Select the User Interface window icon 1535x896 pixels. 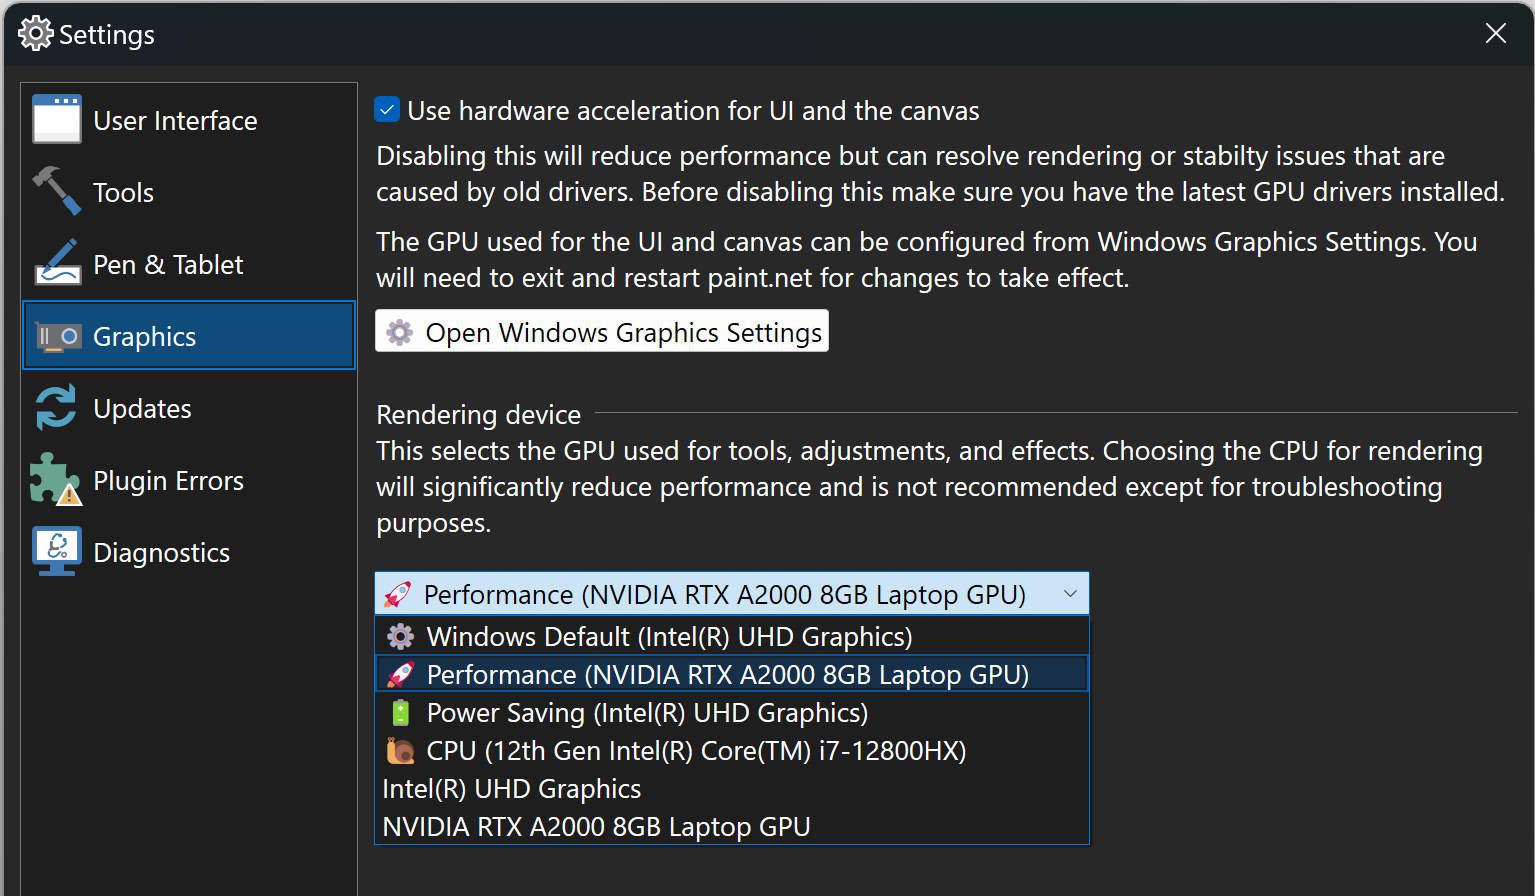coord(57,119)
